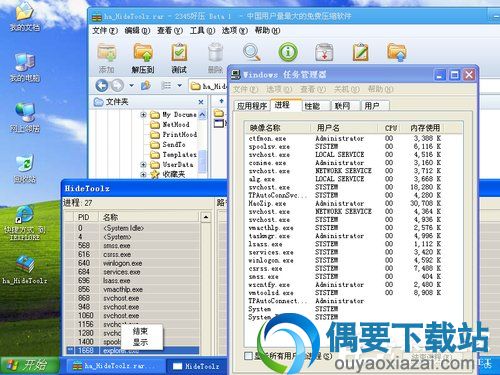
Task: Choose 结束 in the context menu
Action: point(140,331)
